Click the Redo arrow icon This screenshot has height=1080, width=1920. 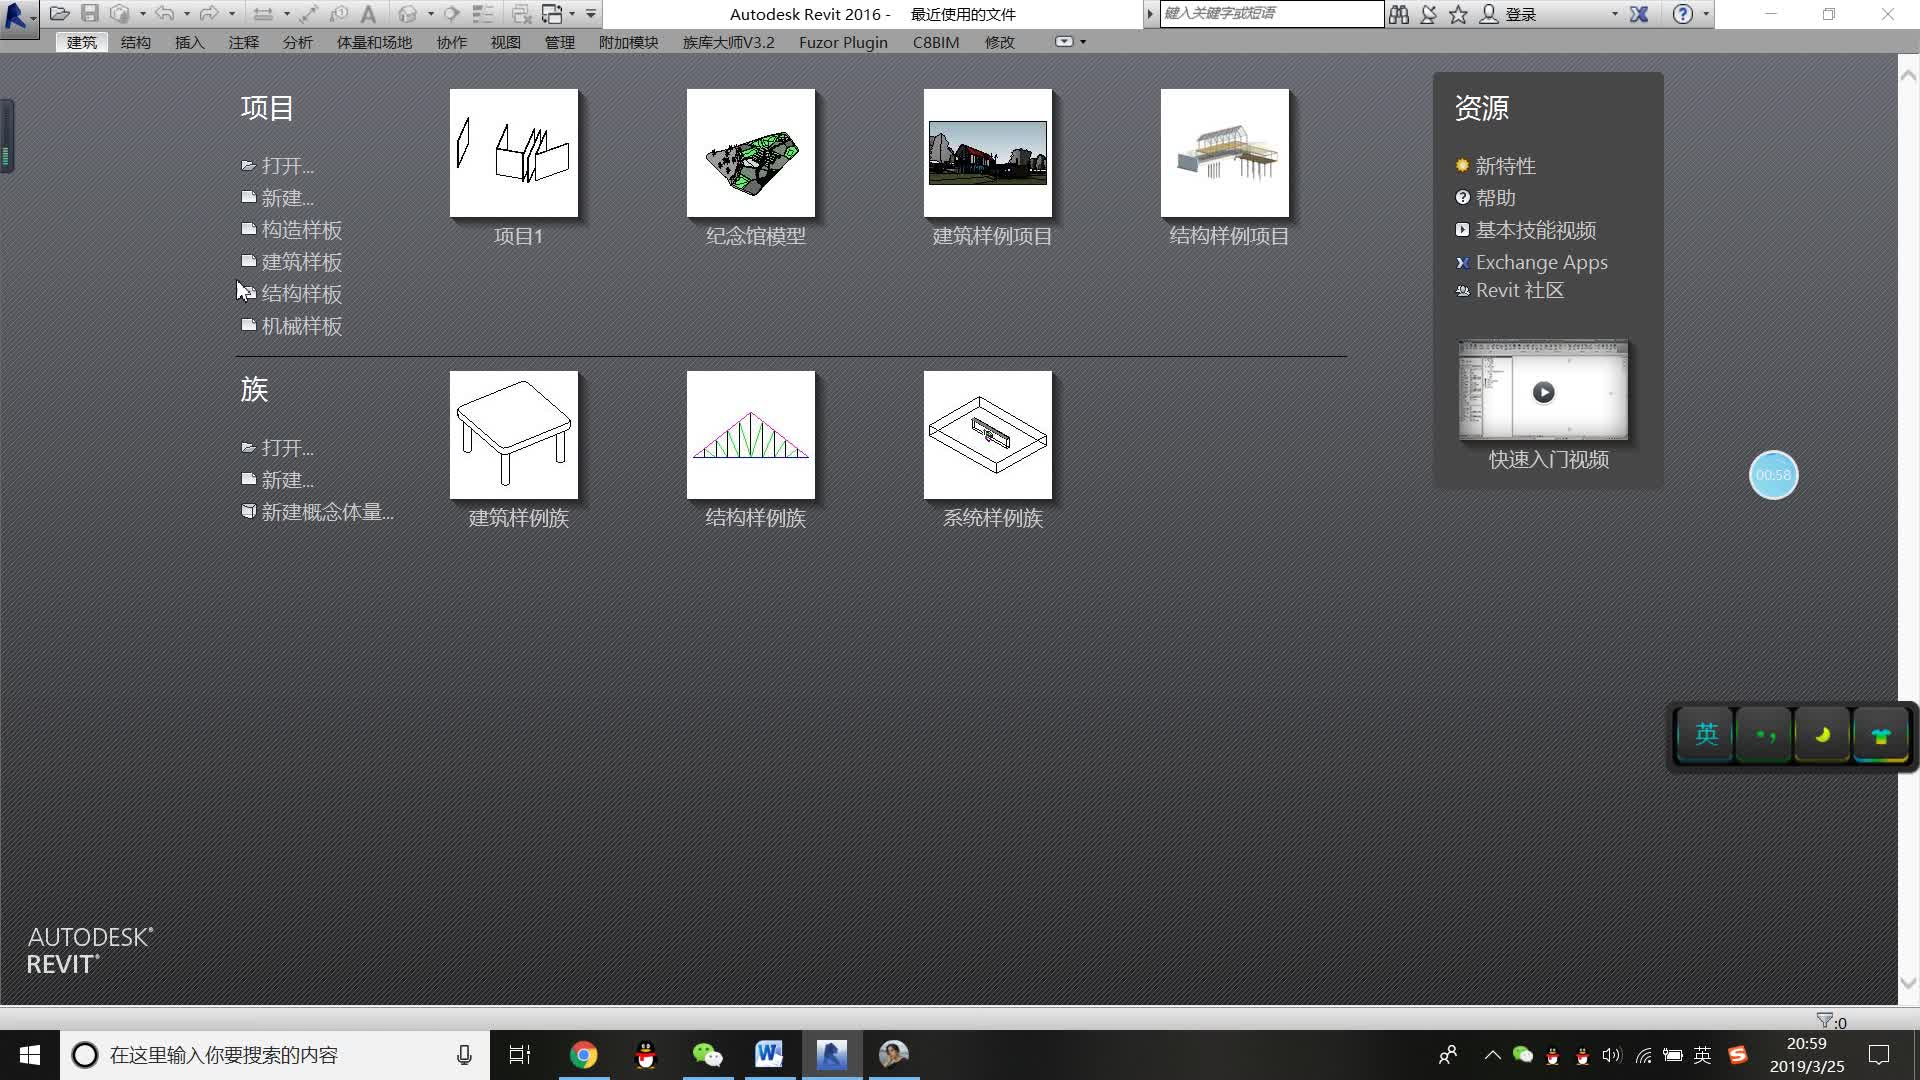[x=209, y=14]
